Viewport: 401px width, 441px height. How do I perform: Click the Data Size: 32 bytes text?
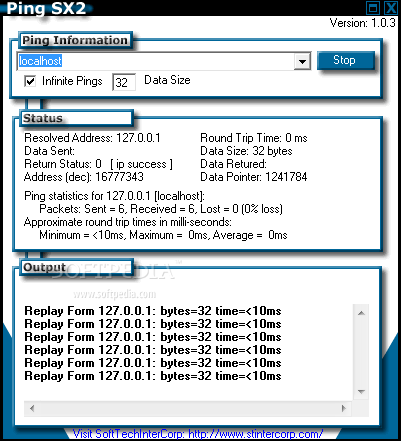(246, 151)
